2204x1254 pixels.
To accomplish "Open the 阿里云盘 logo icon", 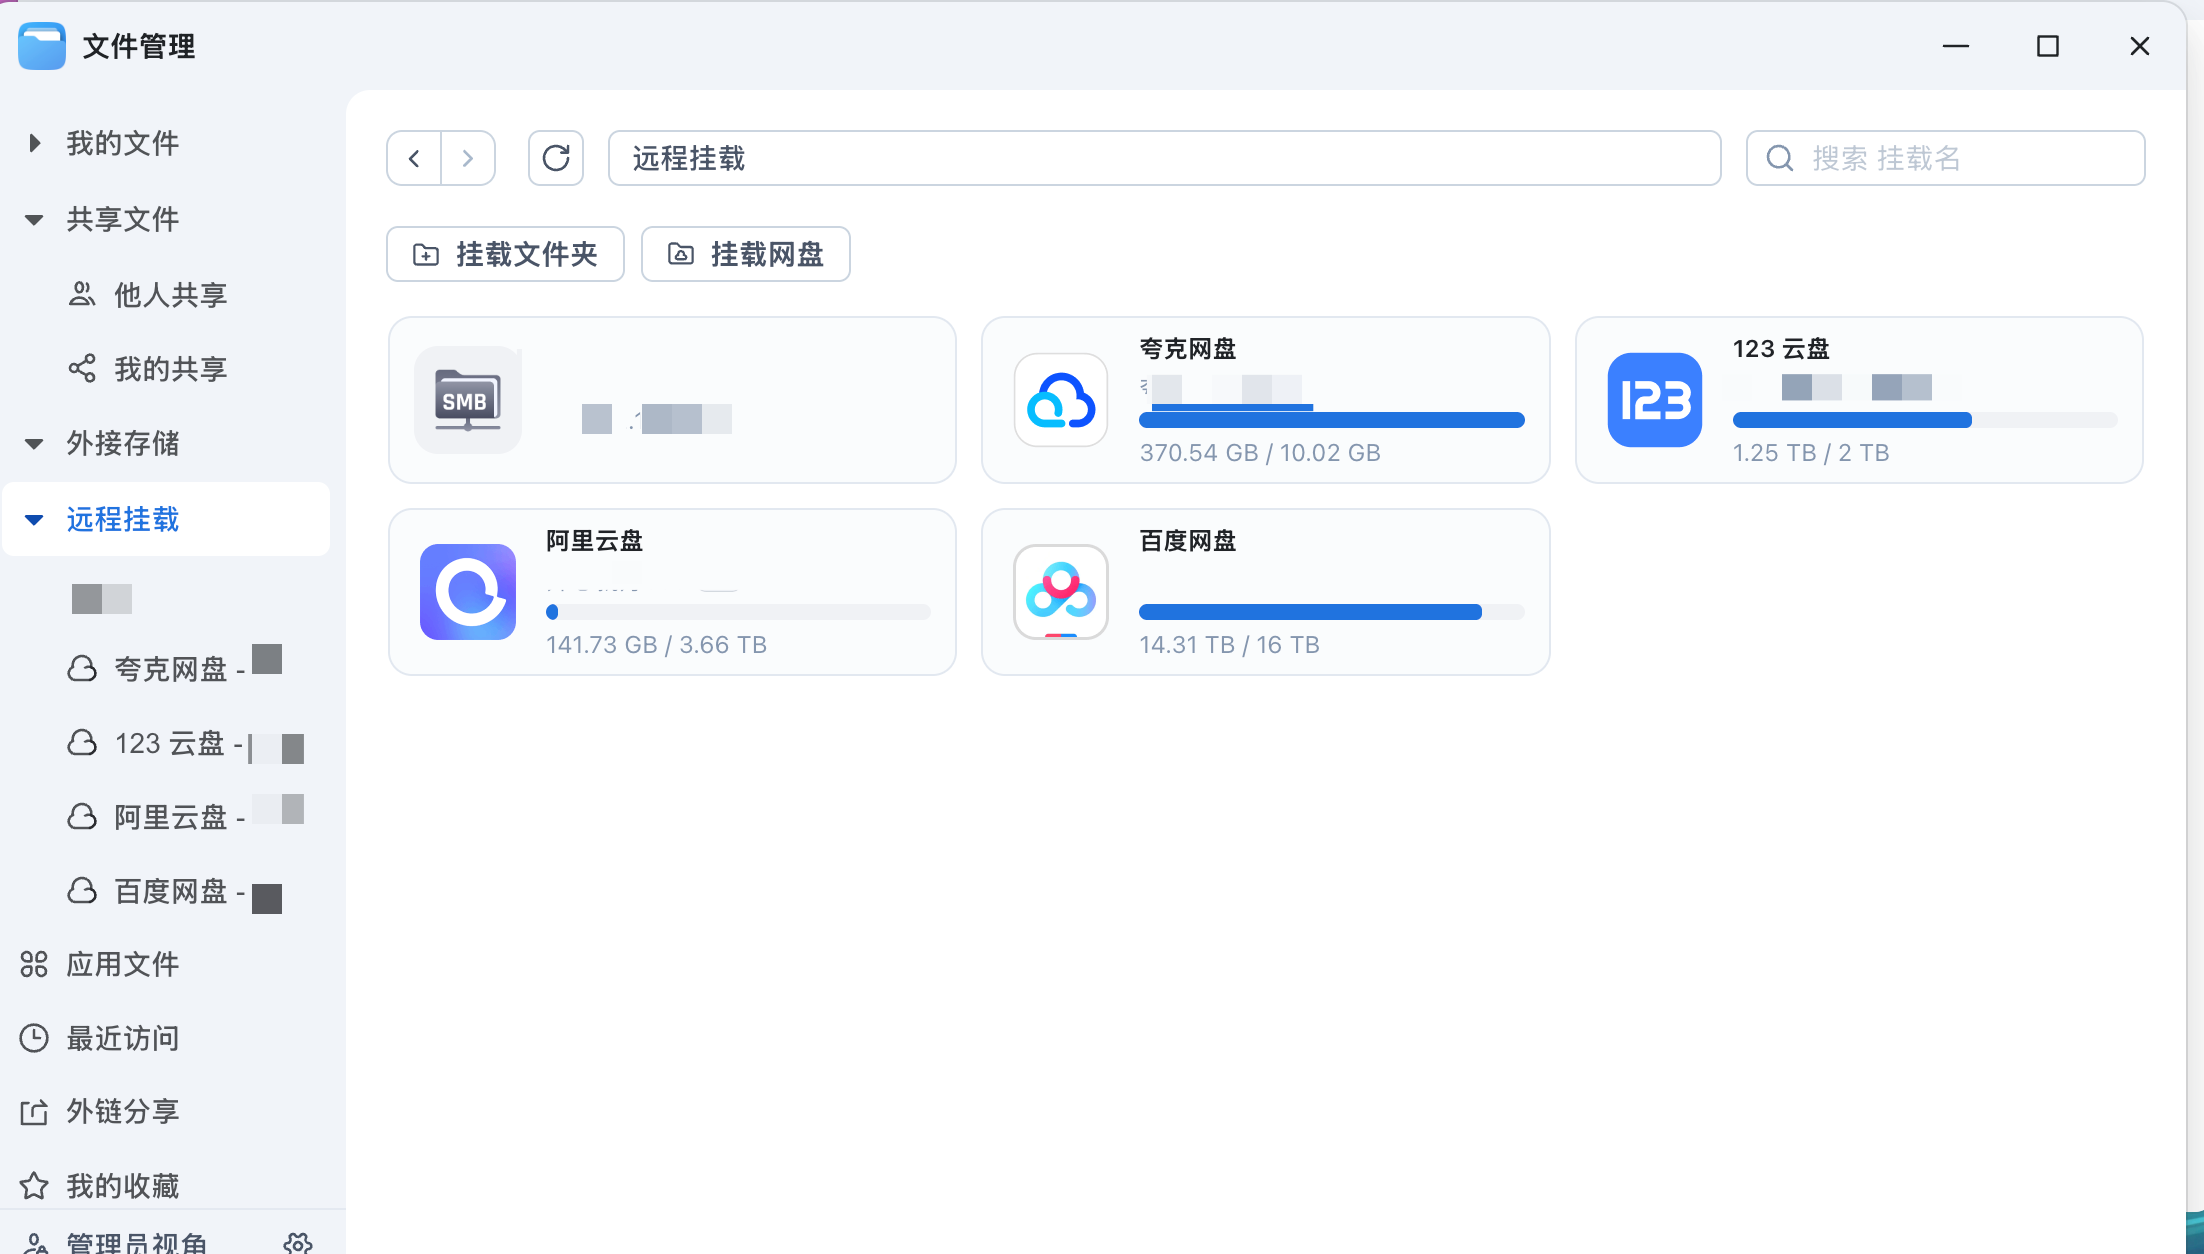I will (468, 592).
